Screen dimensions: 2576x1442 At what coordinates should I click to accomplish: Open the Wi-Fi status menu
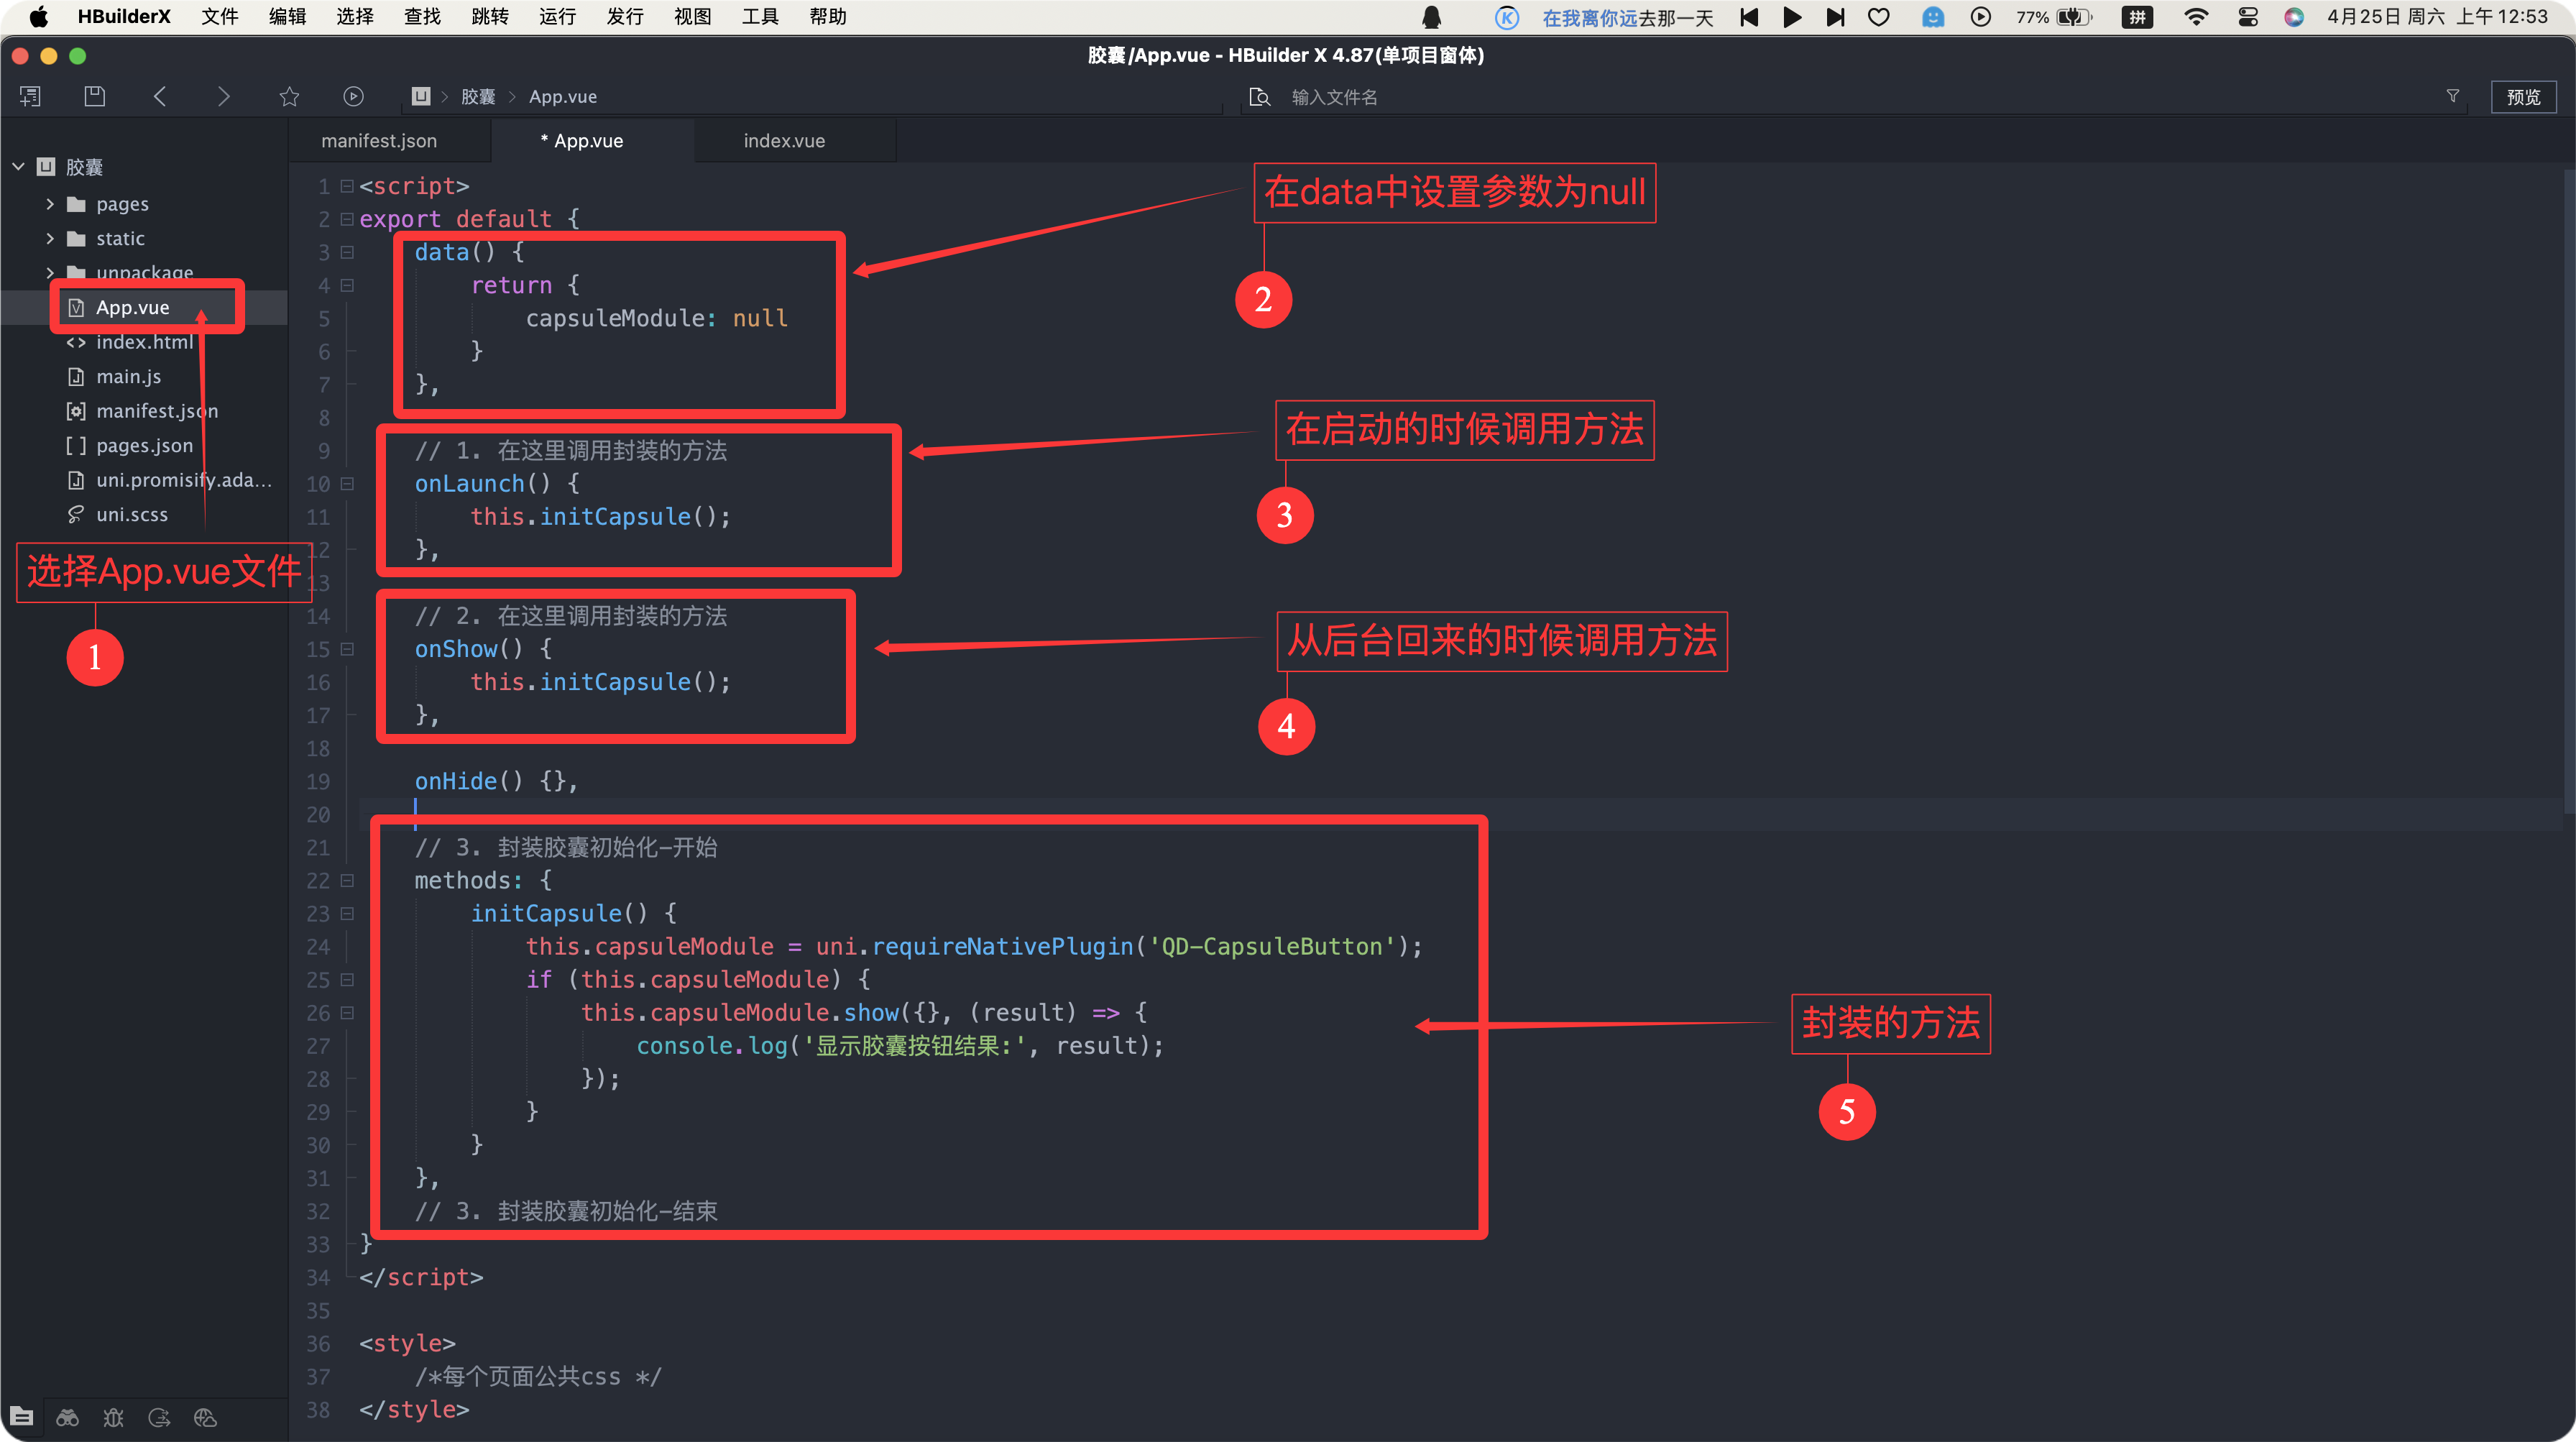(x=2196, y=17)
